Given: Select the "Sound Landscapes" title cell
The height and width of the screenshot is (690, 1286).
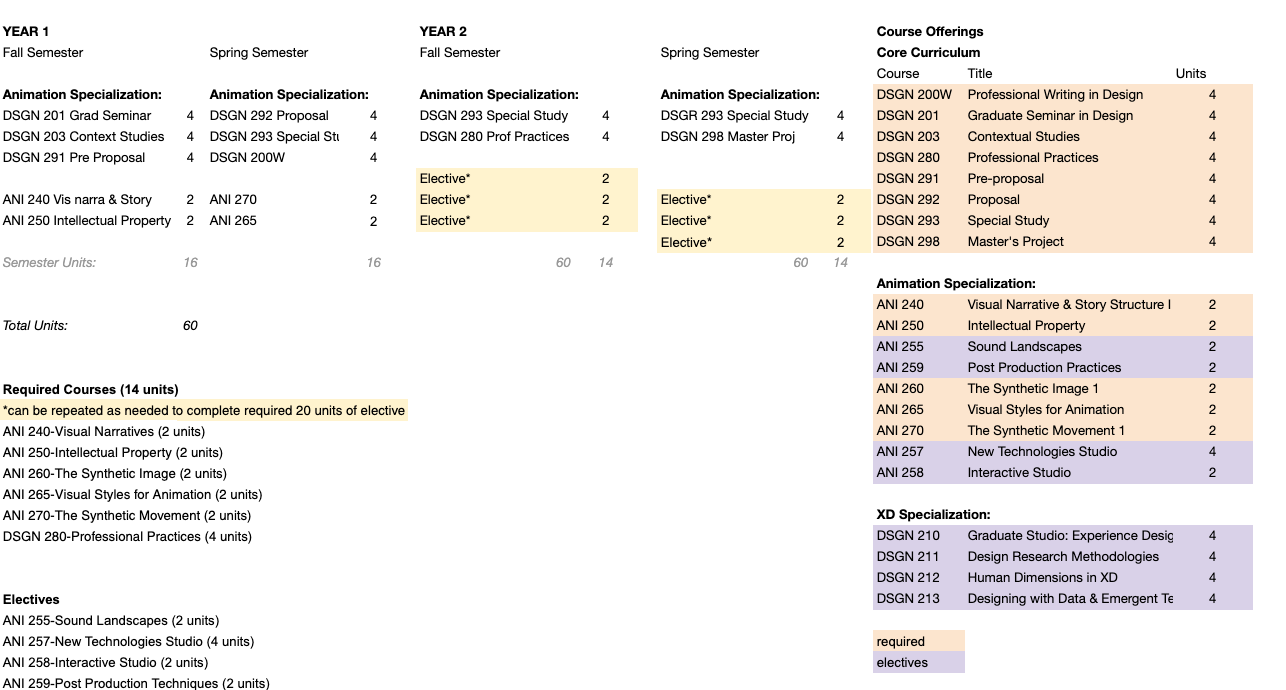Looking at the screenshot, I should tap(1024, 346).
